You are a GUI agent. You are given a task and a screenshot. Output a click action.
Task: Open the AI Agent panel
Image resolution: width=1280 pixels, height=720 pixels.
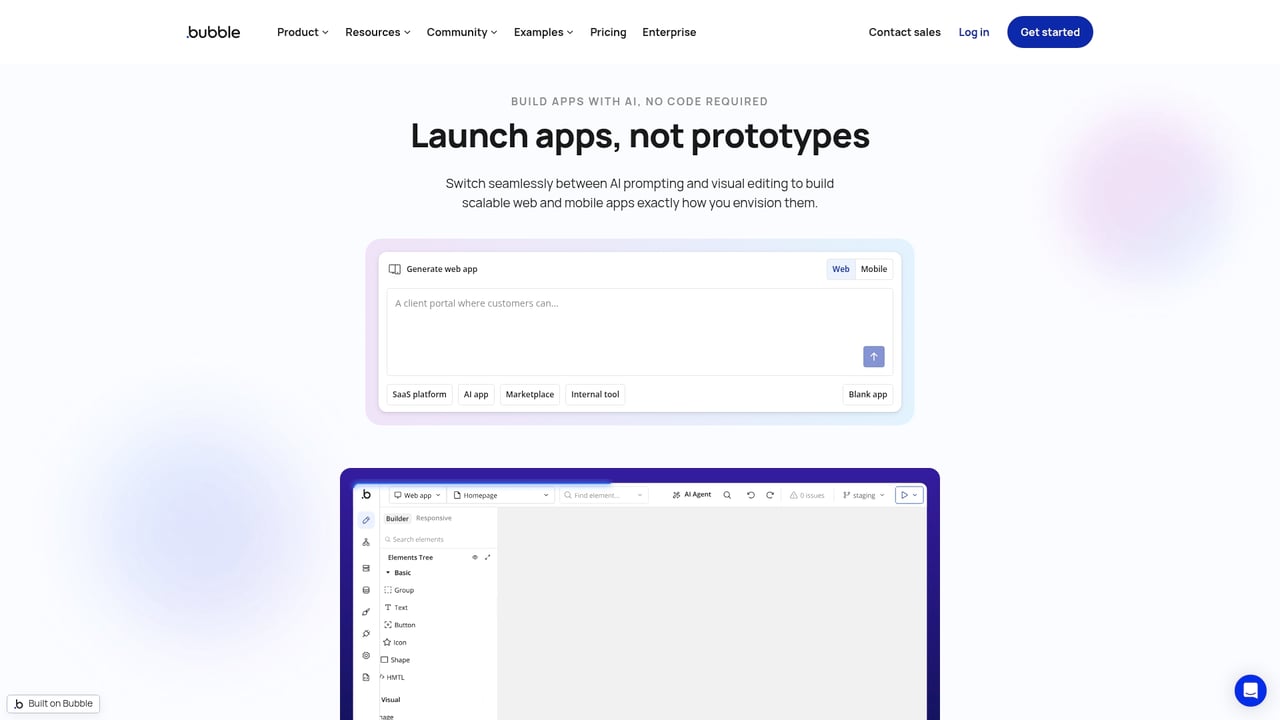tap(691, 494)
